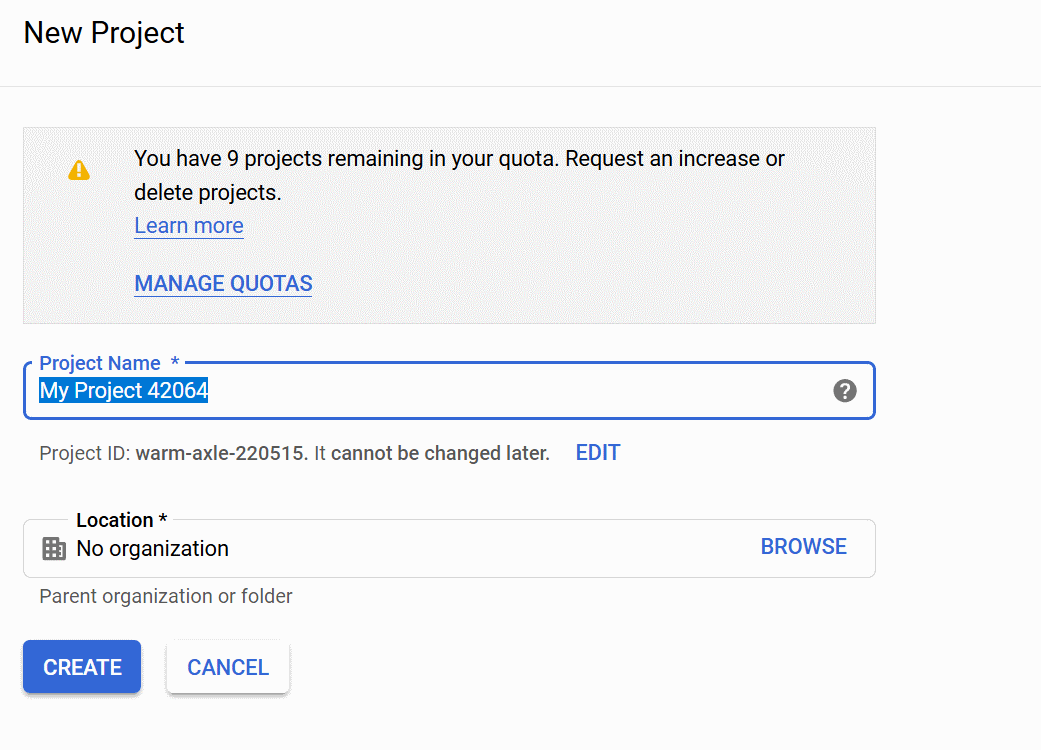
Task: Click the 'New Project' page heading
Action: 104,33
